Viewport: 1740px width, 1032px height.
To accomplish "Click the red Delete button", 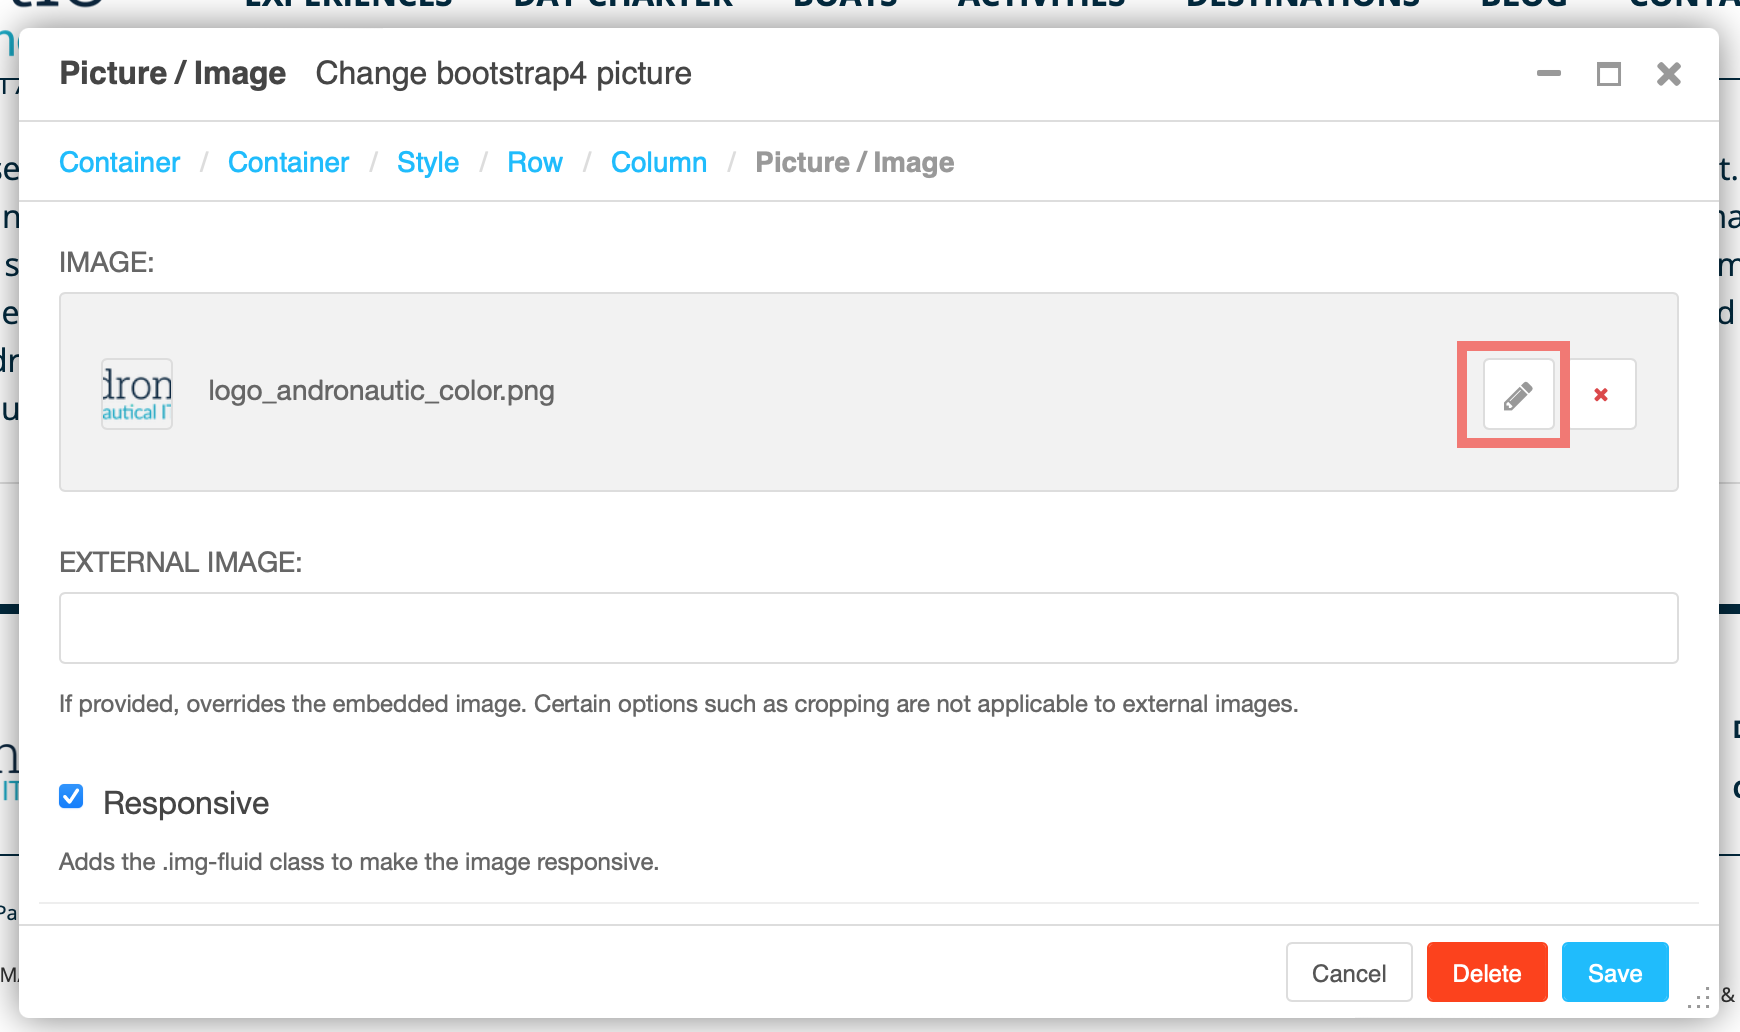I will (x=1487, y=972).
